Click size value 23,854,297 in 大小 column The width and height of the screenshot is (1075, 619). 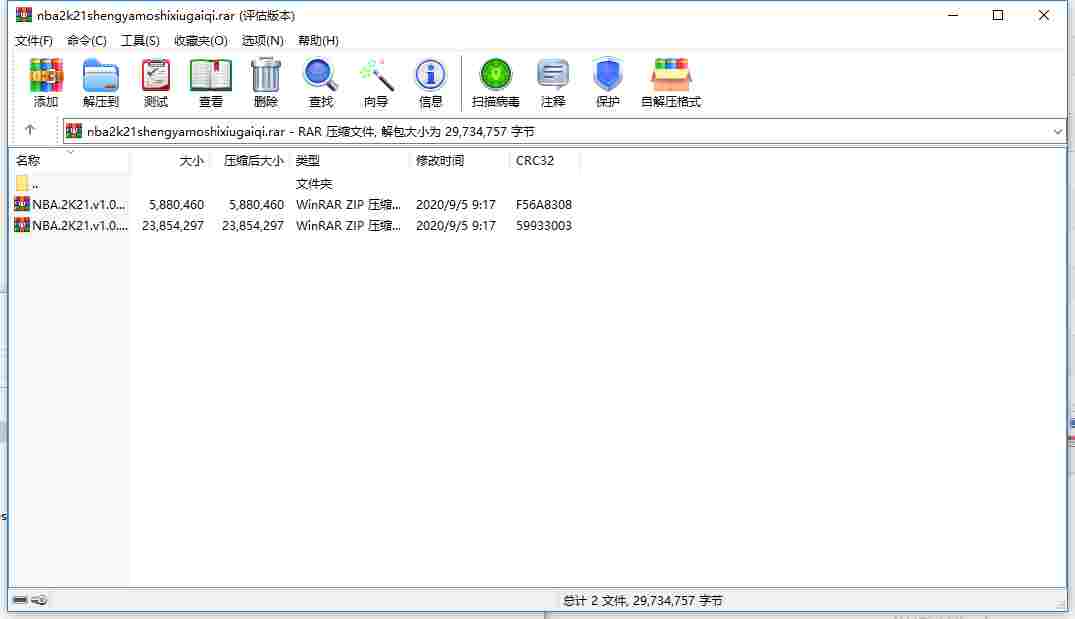coord(173,226)
